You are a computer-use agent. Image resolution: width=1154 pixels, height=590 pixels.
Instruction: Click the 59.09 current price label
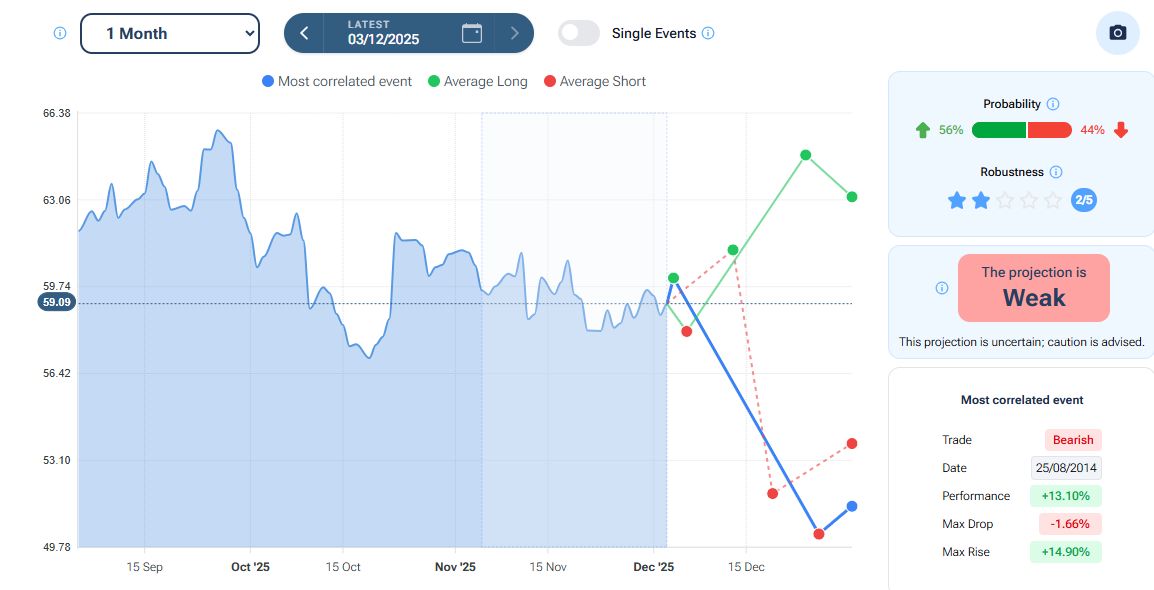58,302
